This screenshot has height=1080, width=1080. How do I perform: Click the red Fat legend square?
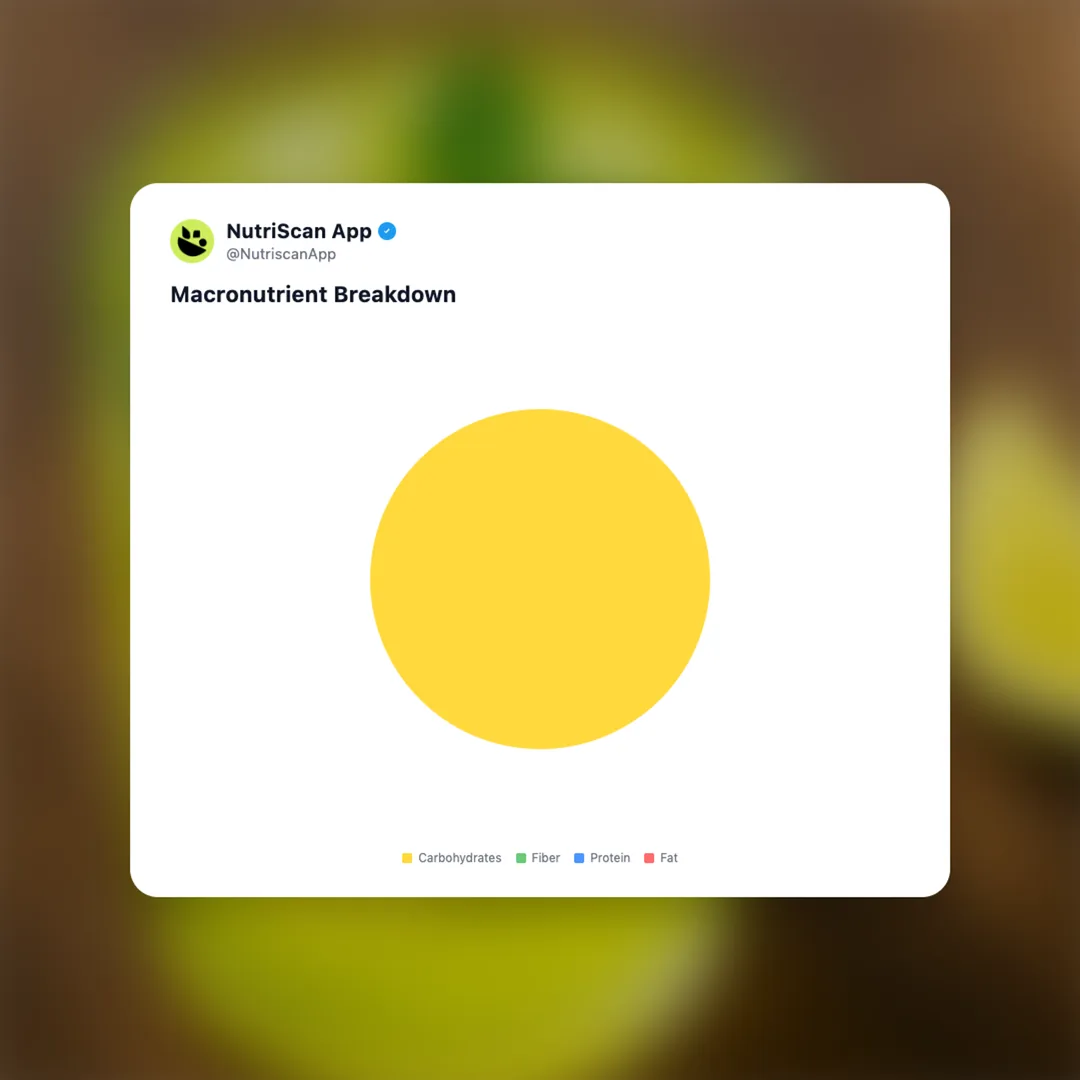[649, 858]
